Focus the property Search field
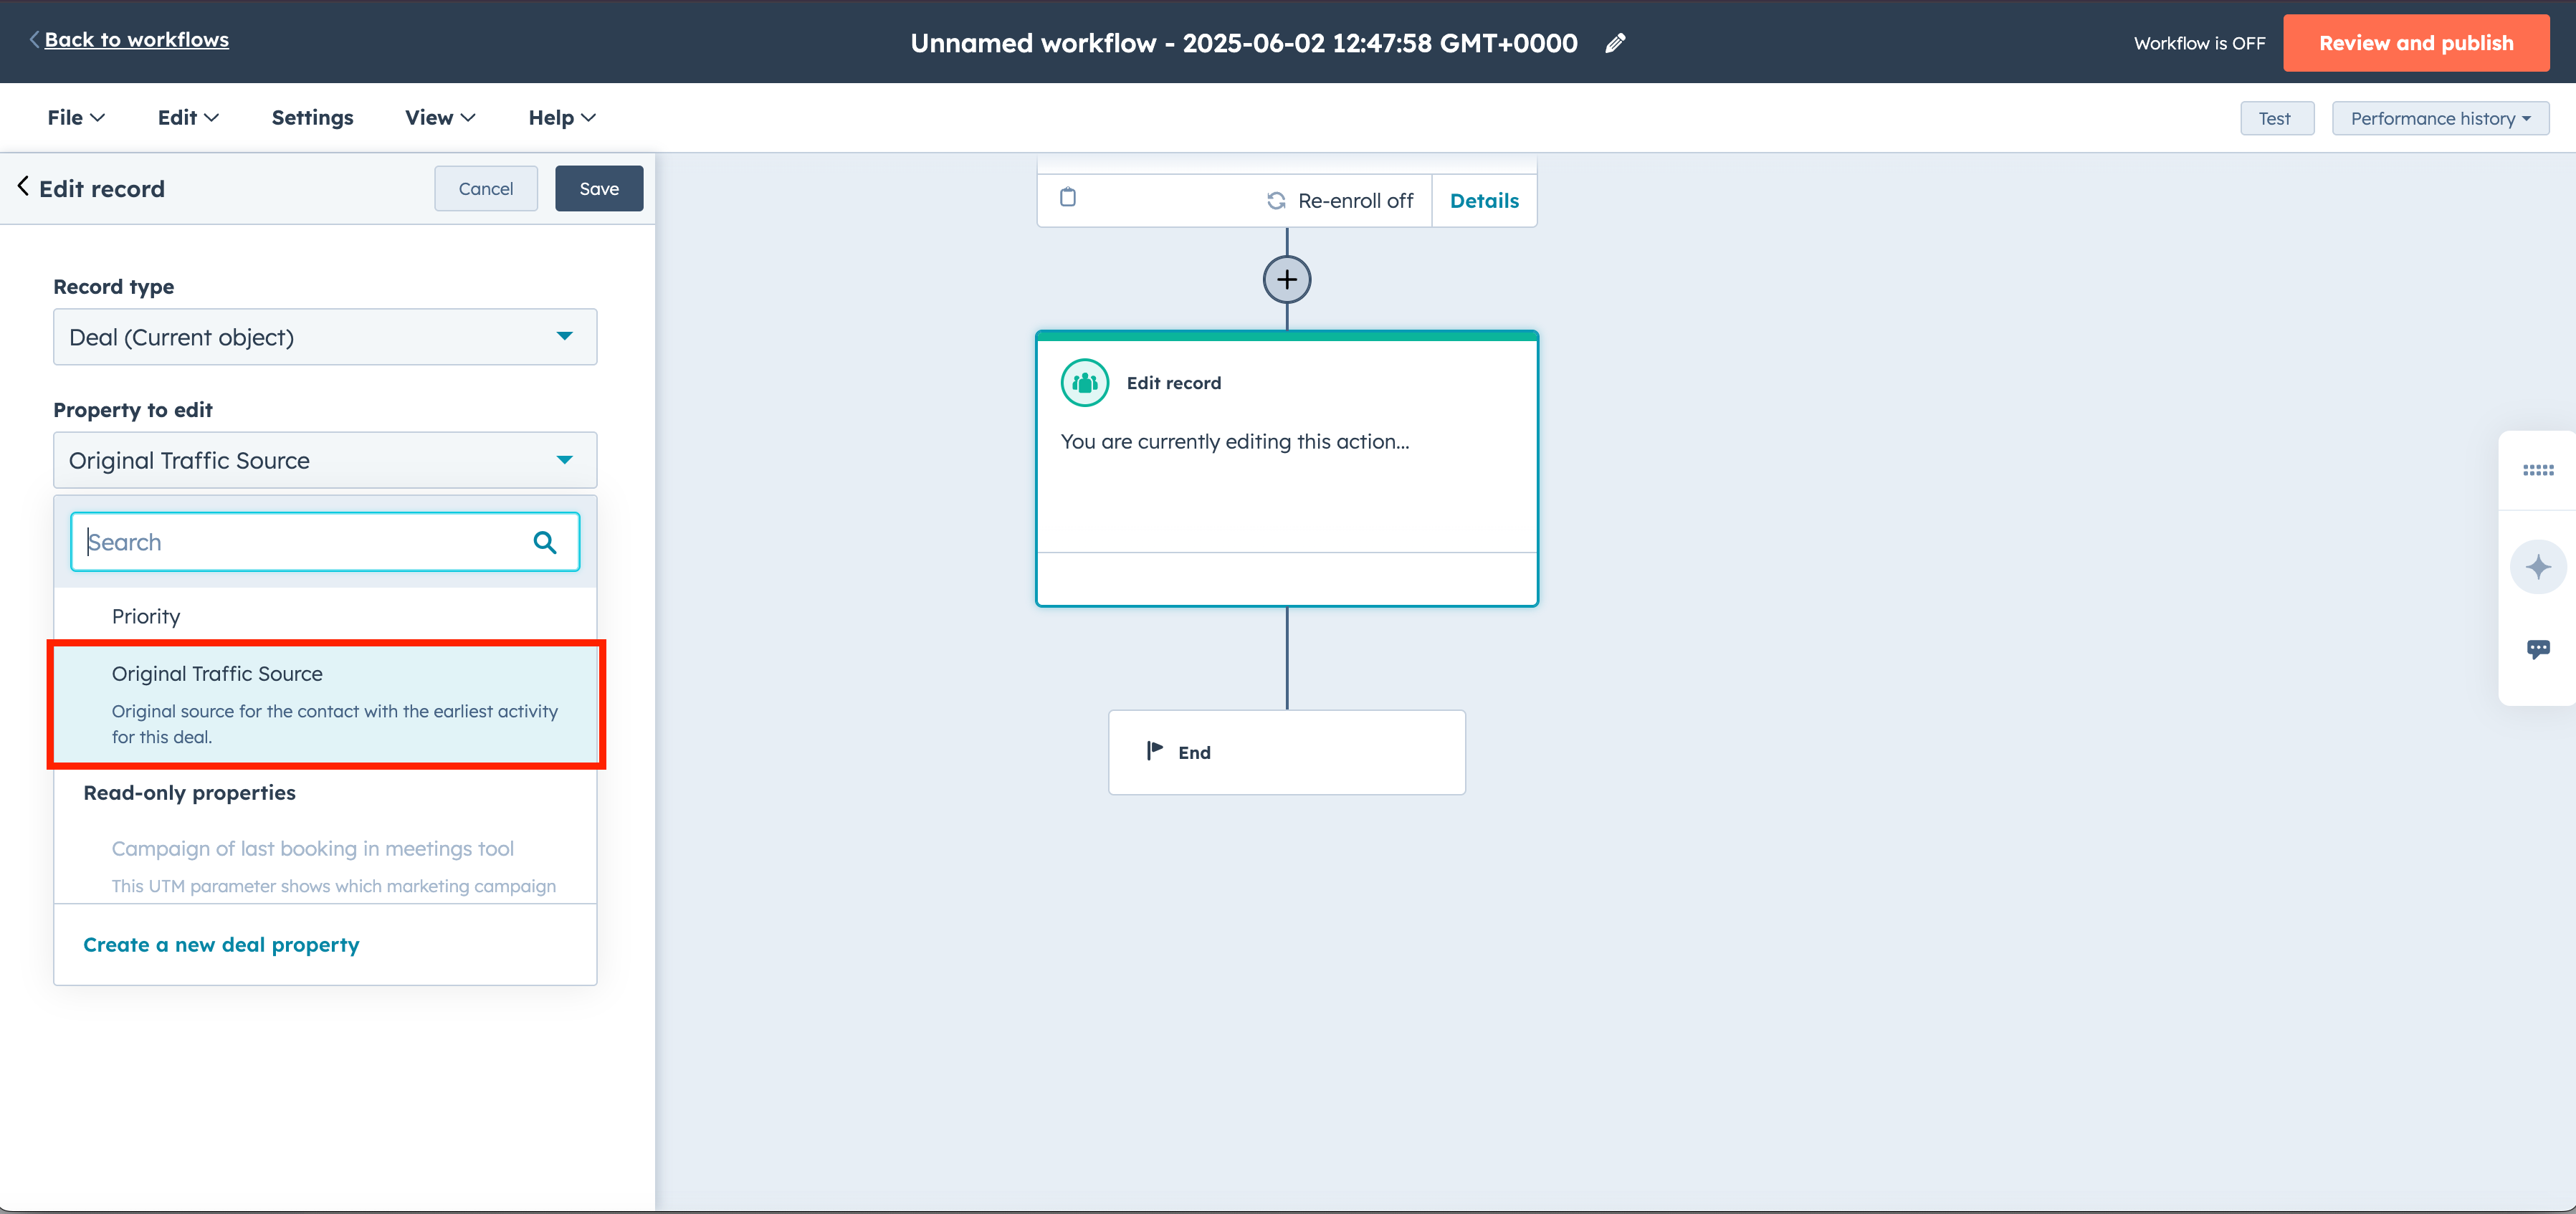Screen dimensions: 2576x1214 coord(325,542)
